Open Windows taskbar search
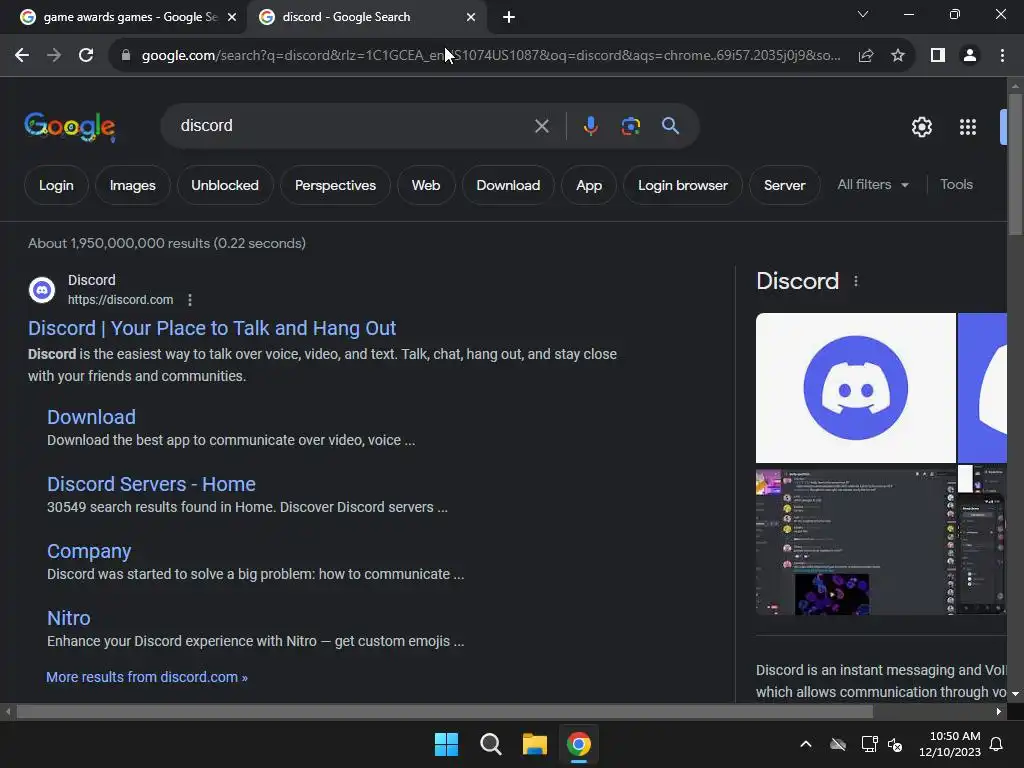 (490, 744)
